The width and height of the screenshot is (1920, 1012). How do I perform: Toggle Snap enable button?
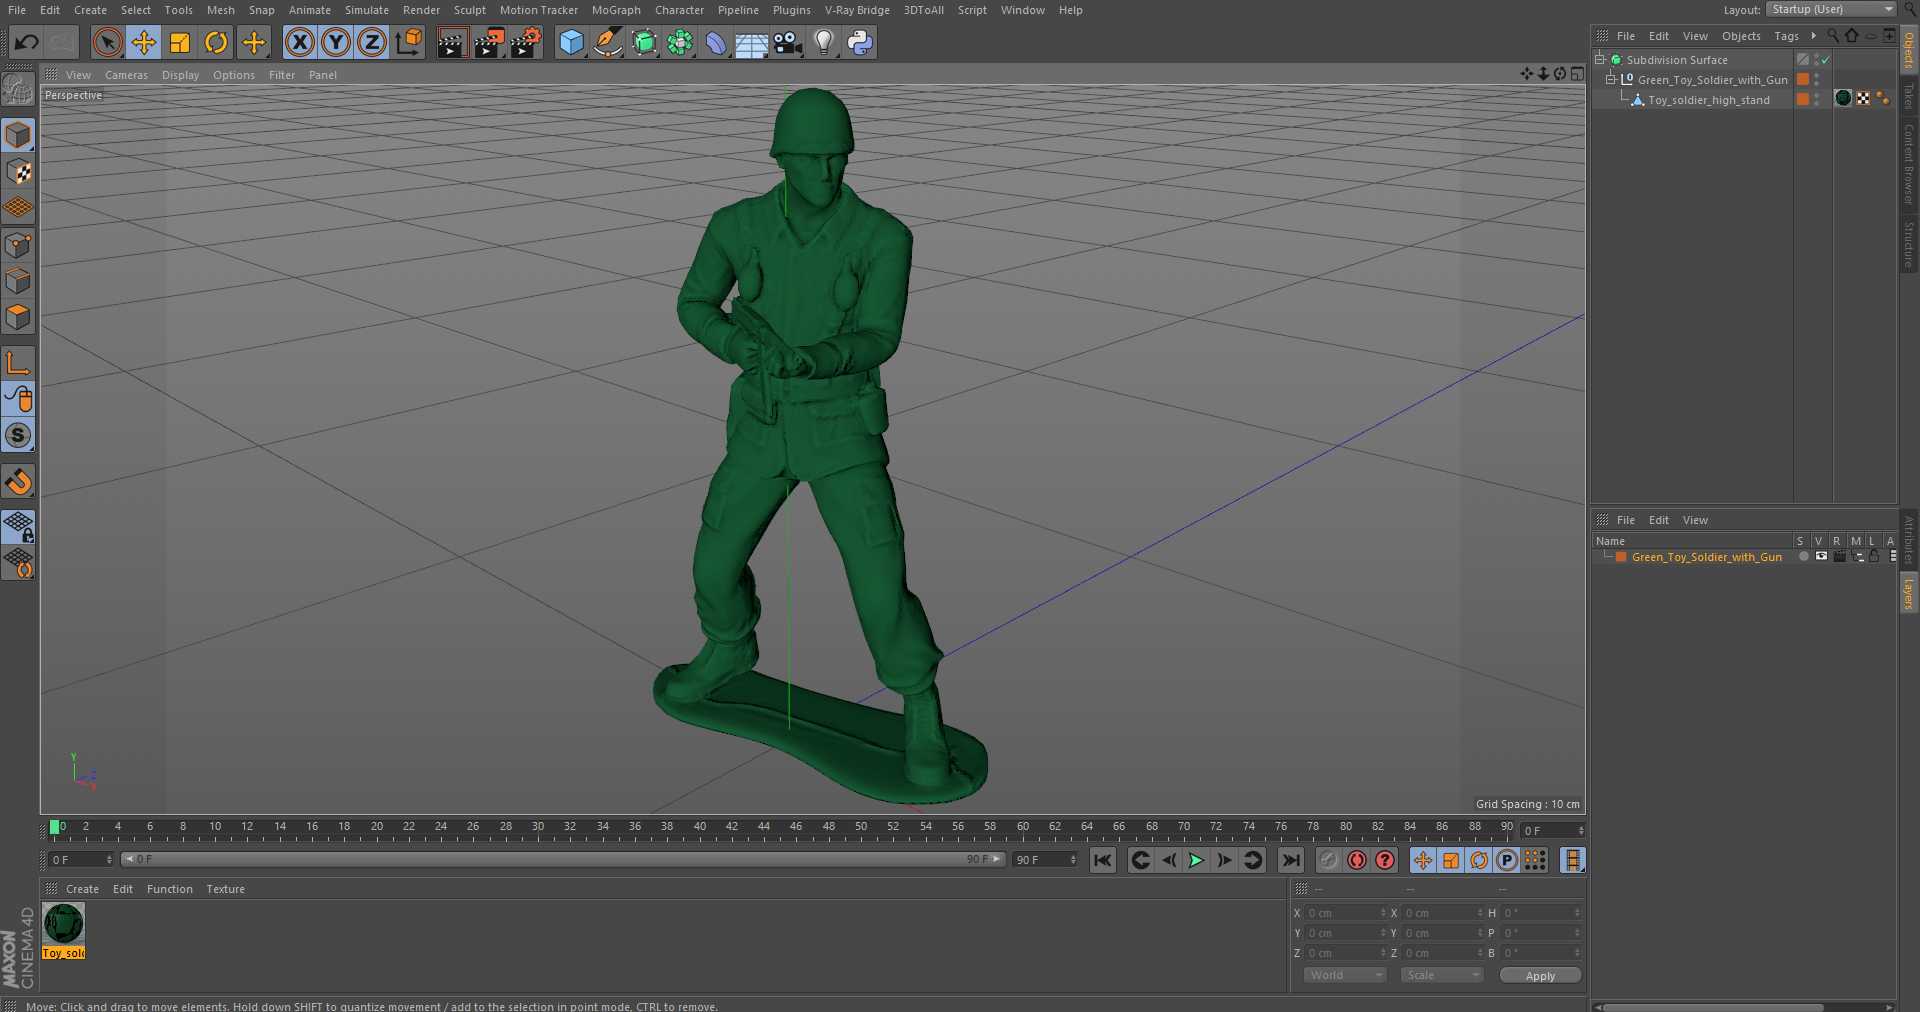point(18,435)
